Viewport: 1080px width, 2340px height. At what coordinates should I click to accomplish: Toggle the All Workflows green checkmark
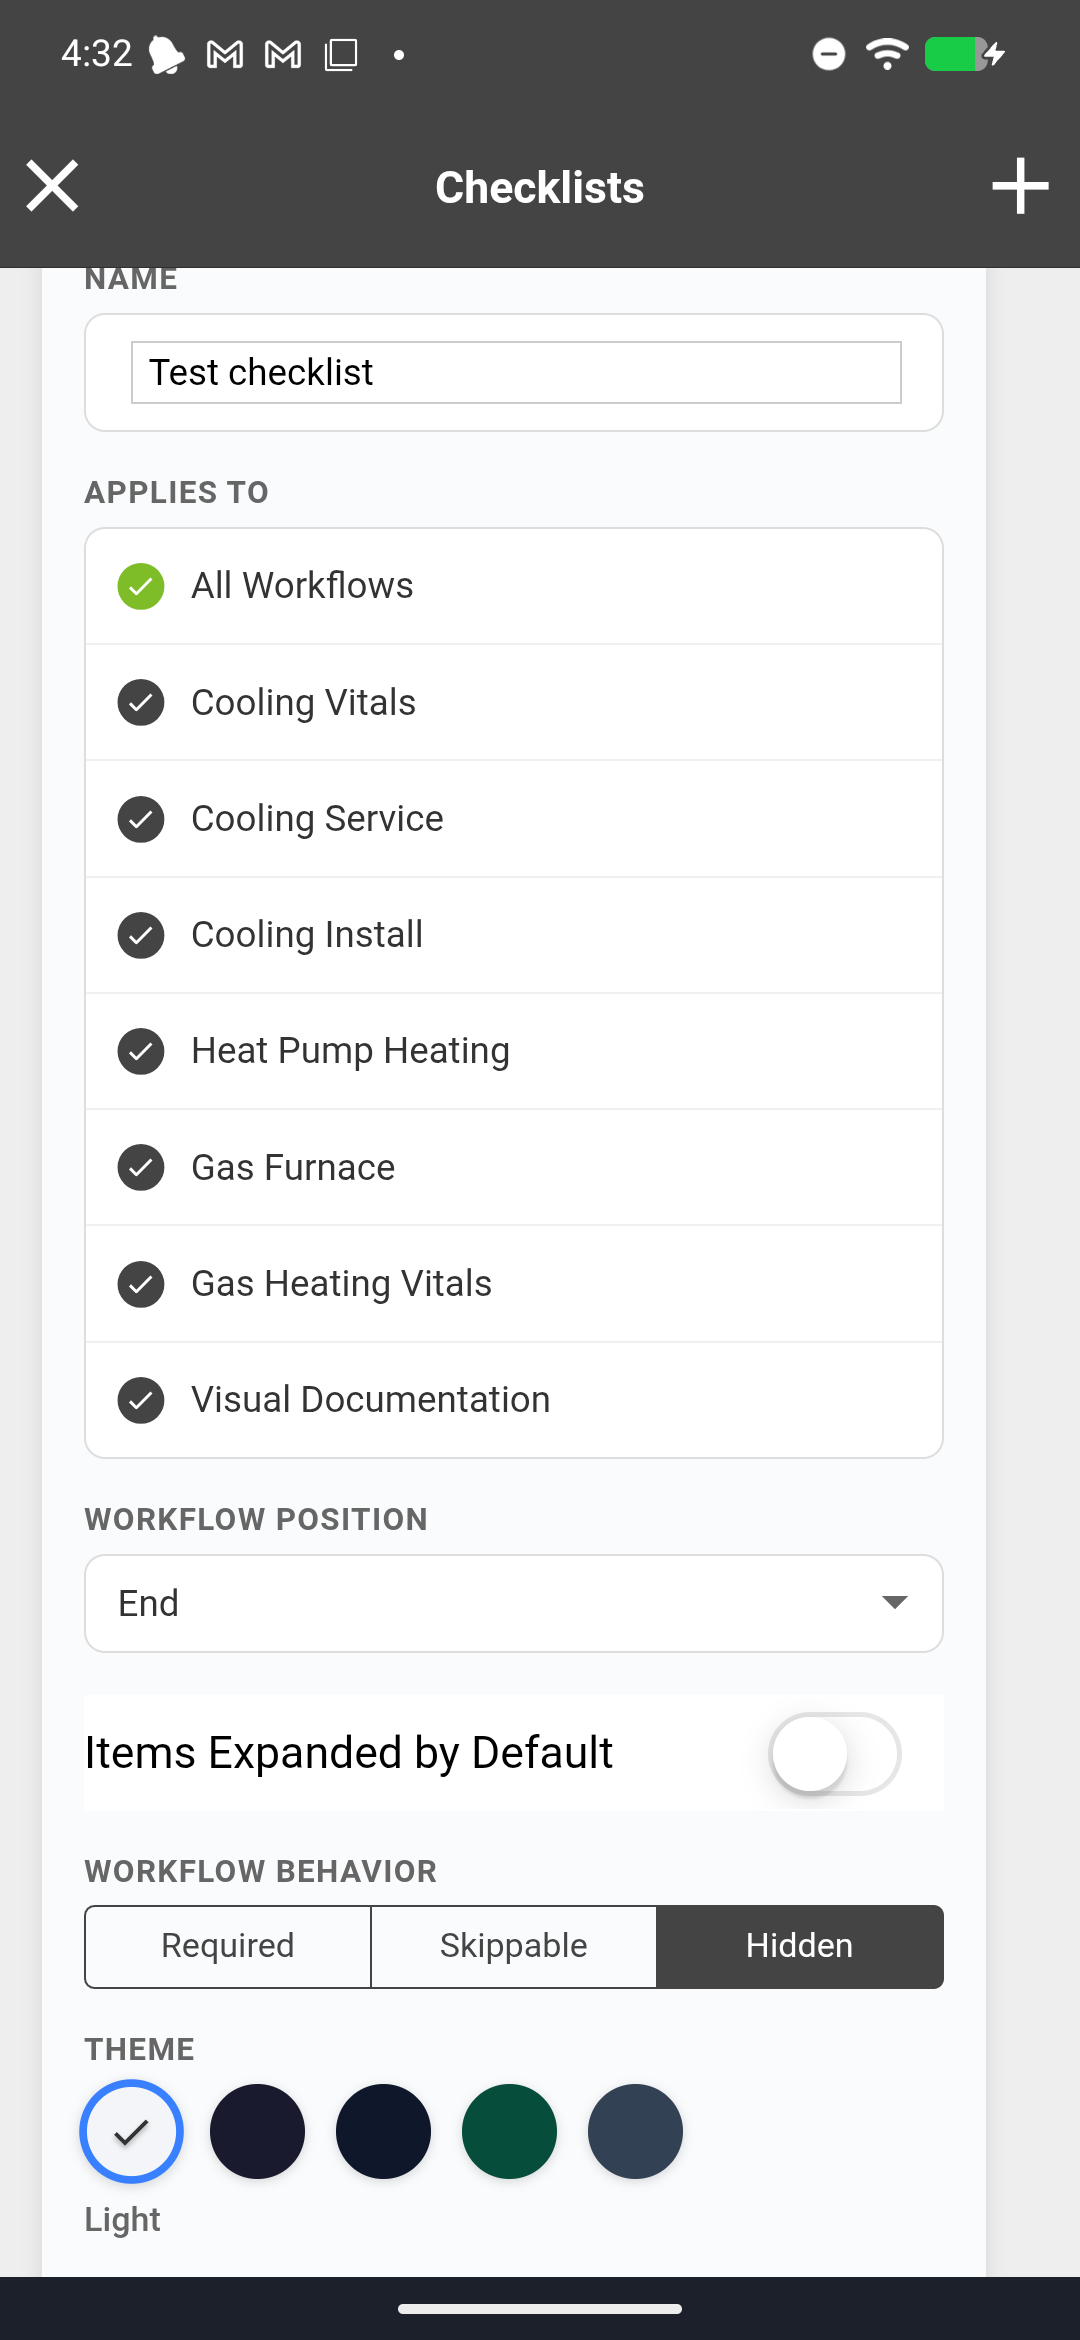tap(141, 586)
